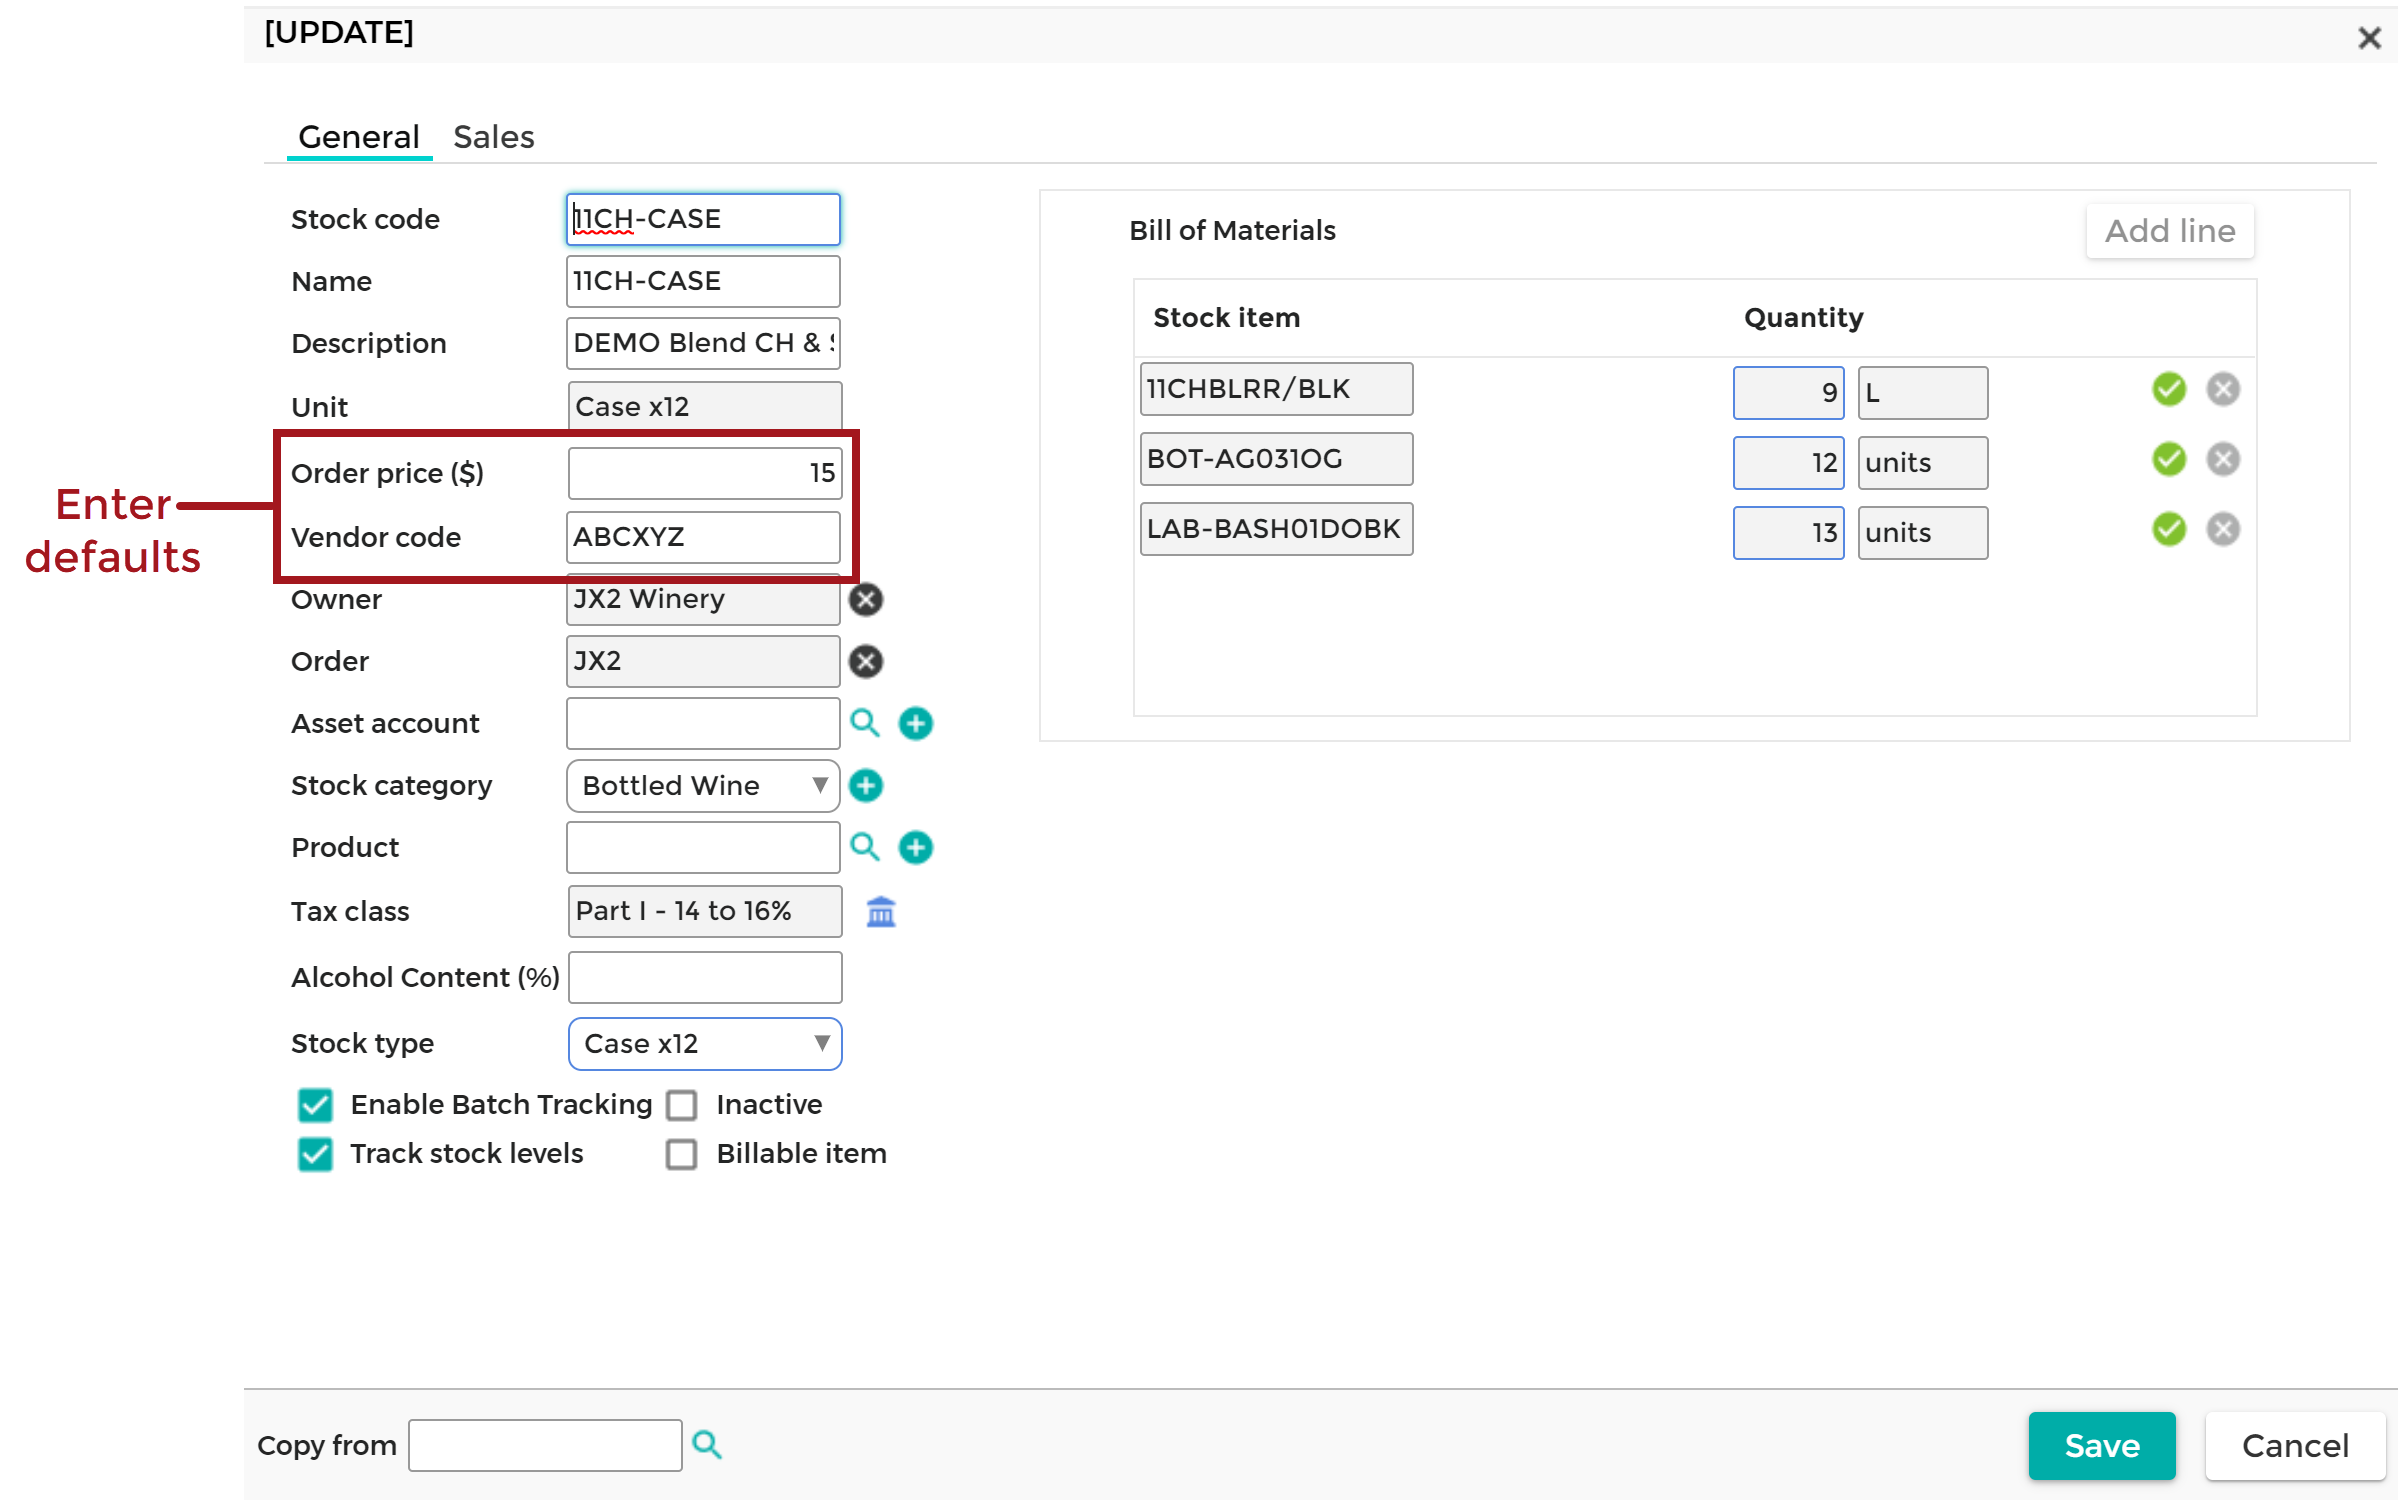2408x1512 pixels.
Task: Click the Stock item column header
Action: pos(1226,318)
